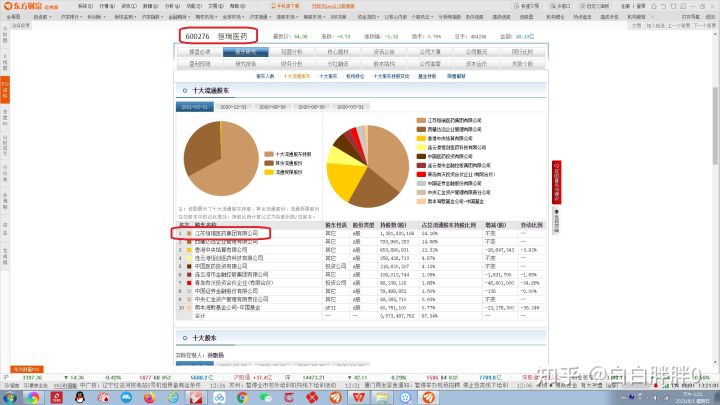Screen dimensions: 720x405
Task: Jump to 十大股东 section link
Action: point(328,76)
